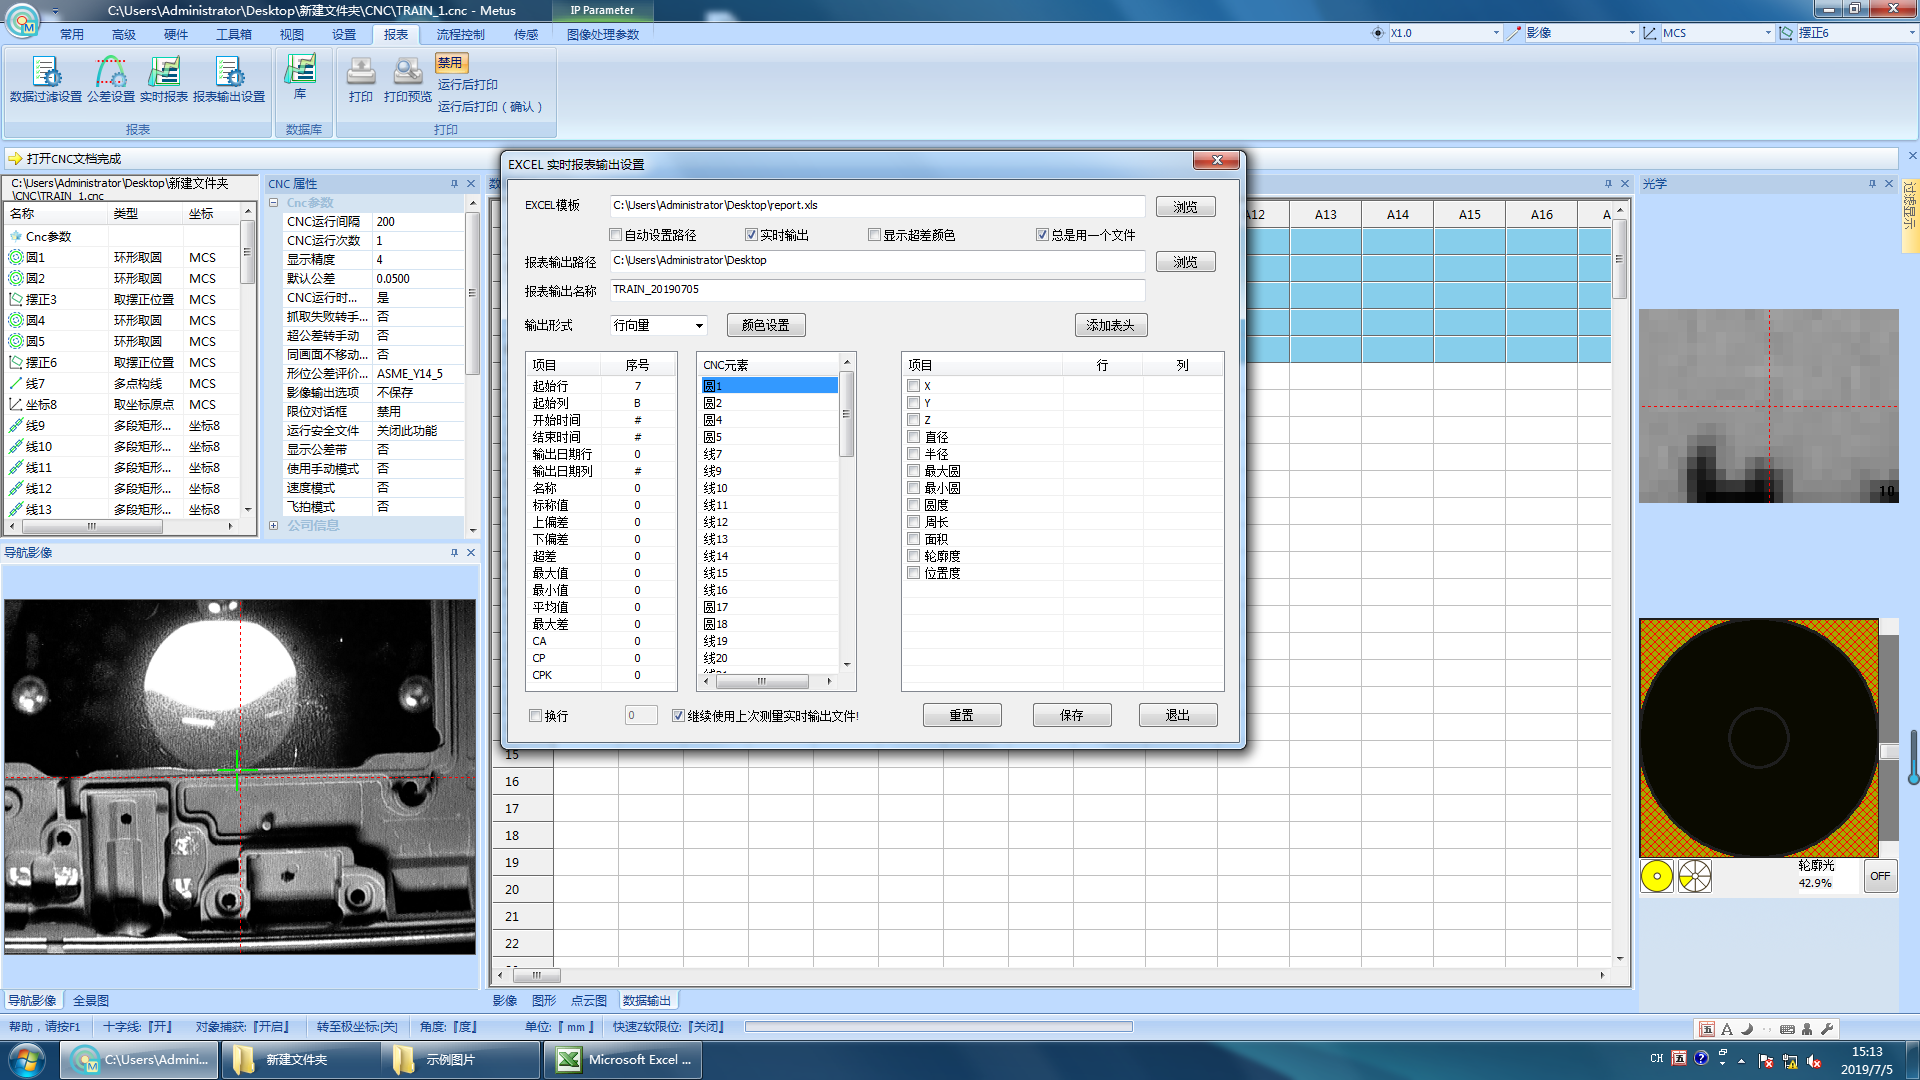This screenshot has height=1080, width=1920.
Task: Launch Microsoft Excel from the taskbar
Action: point(623,1060)
